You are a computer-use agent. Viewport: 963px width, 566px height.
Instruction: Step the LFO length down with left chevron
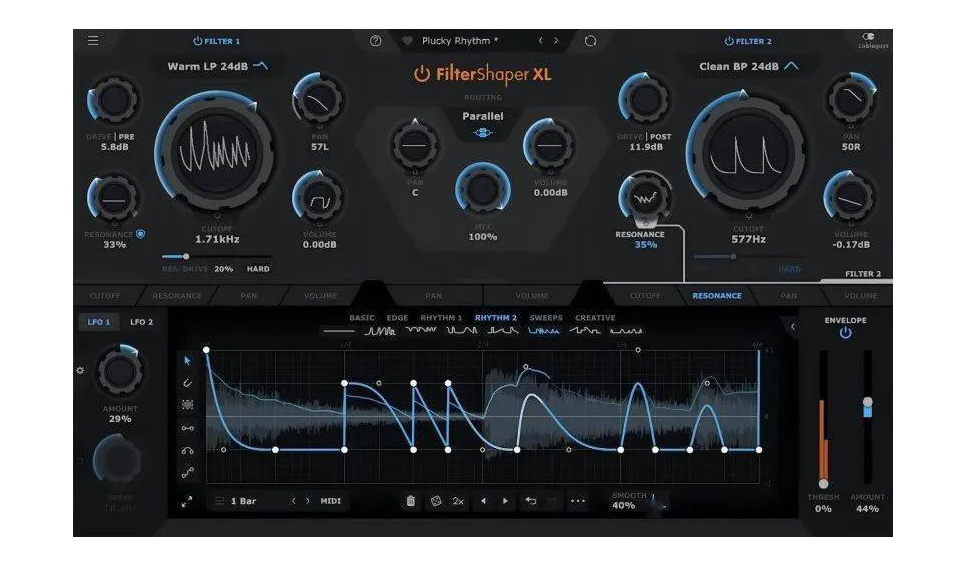294,501
